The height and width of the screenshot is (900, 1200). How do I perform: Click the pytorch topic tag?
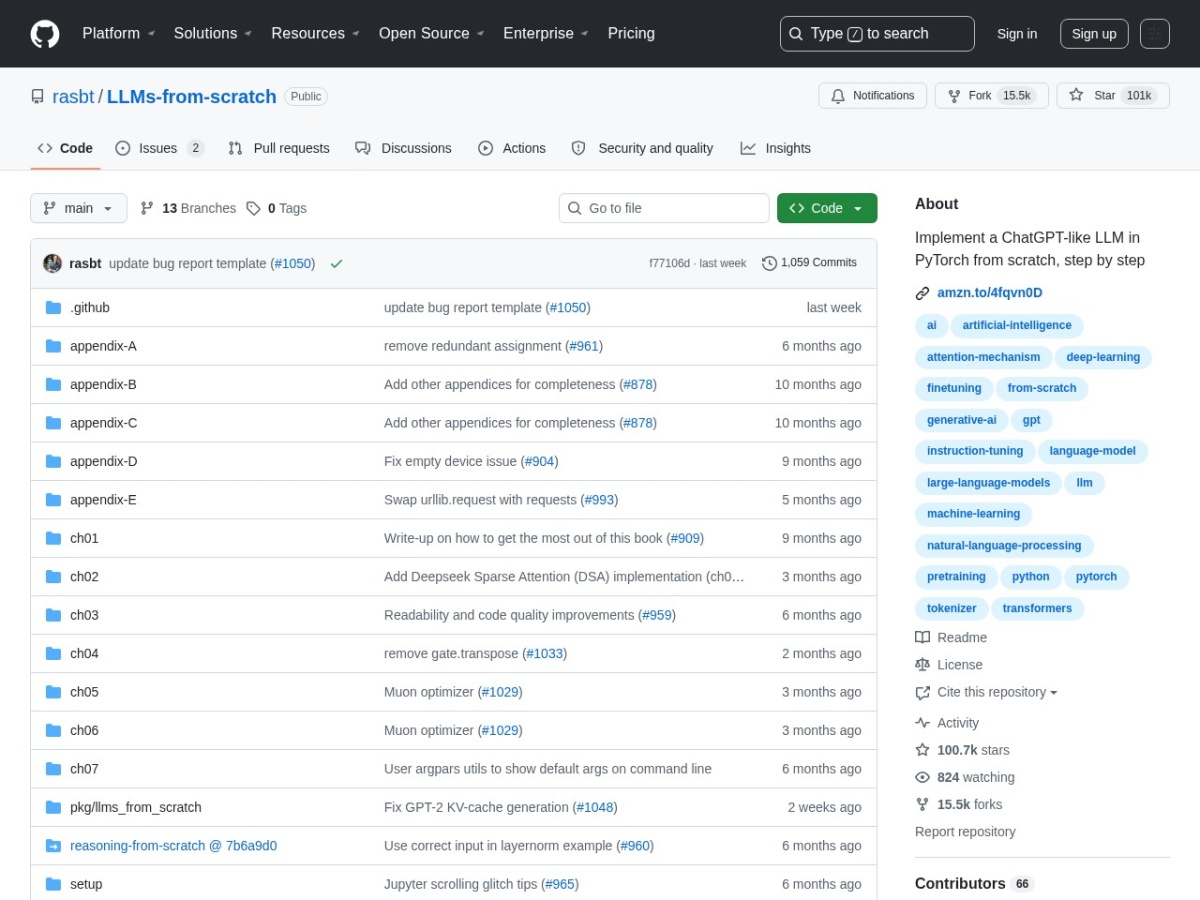click(x=1097, y=577)
